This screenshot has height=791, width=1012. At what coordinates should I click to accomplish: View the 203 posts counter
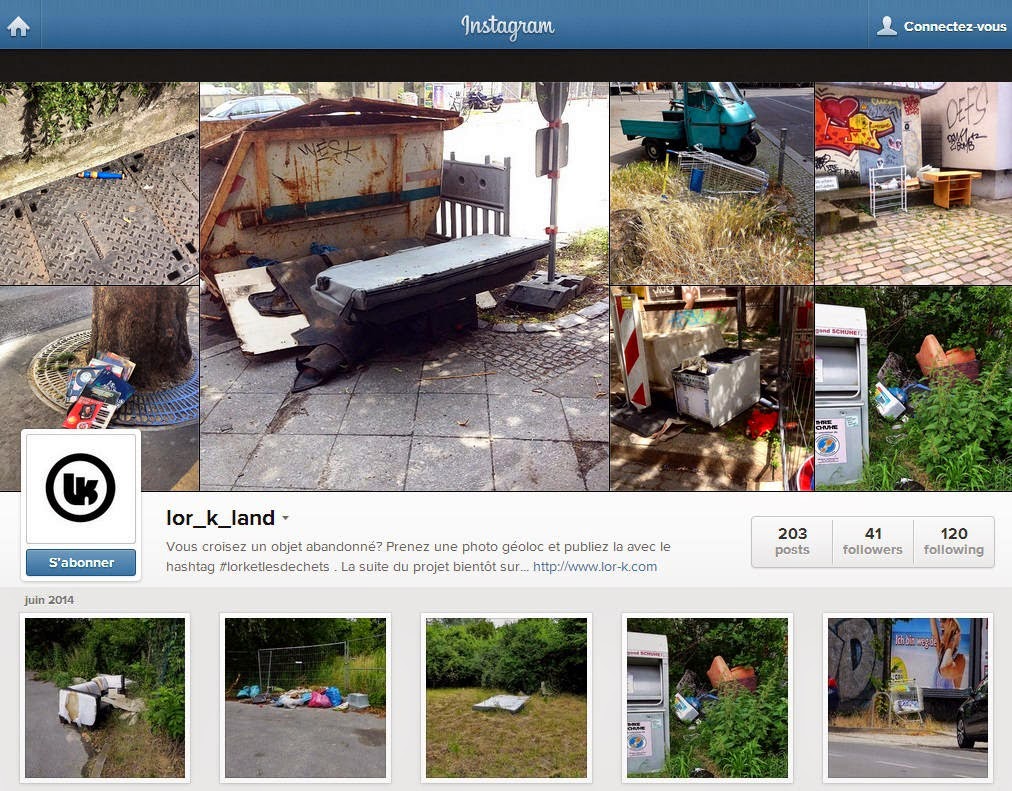[792, 542]
